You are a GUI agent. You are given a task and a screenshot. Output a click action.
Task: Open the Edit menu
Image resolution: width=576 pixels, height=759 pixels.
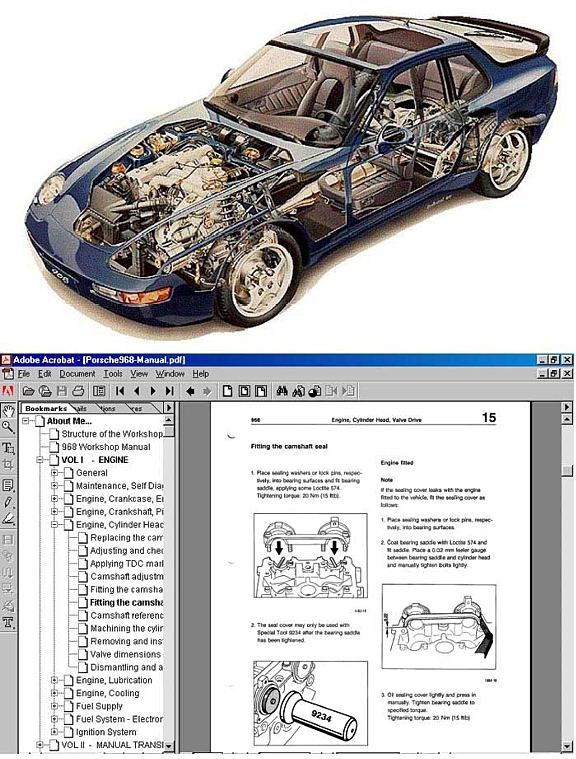coord(45,374)
